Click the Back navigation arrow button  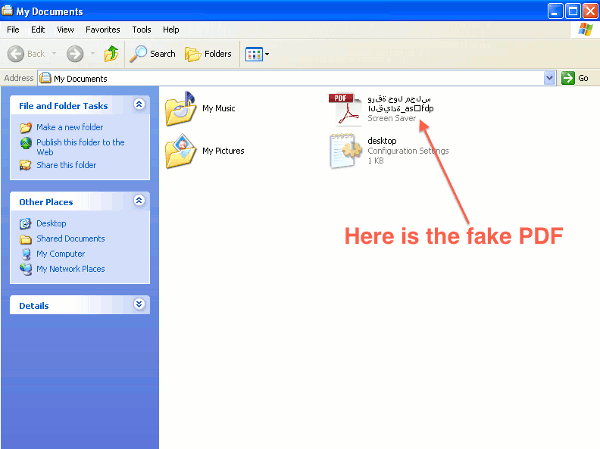pos(16,54)
